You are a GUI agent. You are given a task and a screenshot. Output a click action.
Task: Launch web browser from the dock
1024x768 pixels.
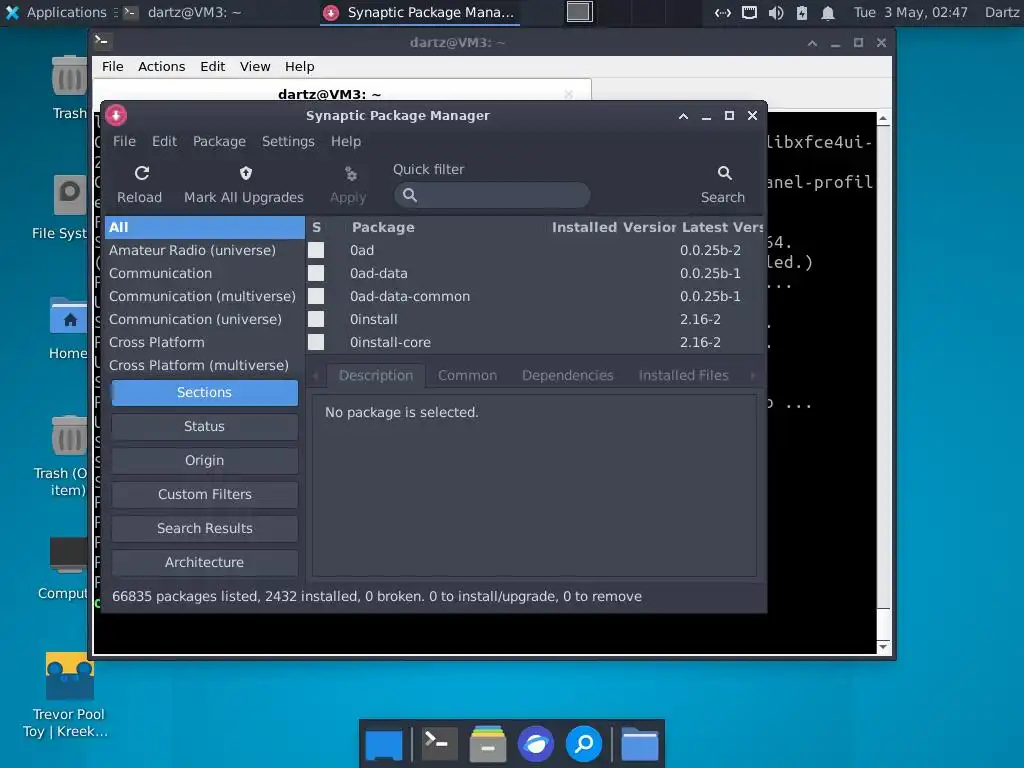[536, 743]
